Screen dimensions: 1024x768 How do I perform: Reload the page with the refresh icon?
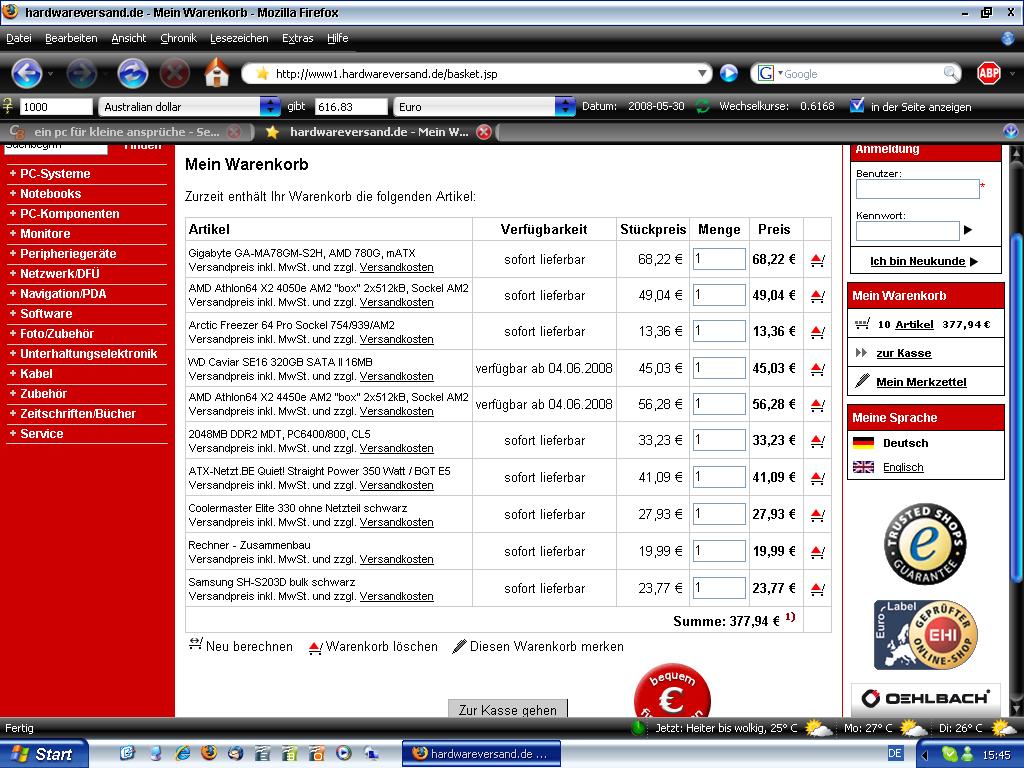133,73
